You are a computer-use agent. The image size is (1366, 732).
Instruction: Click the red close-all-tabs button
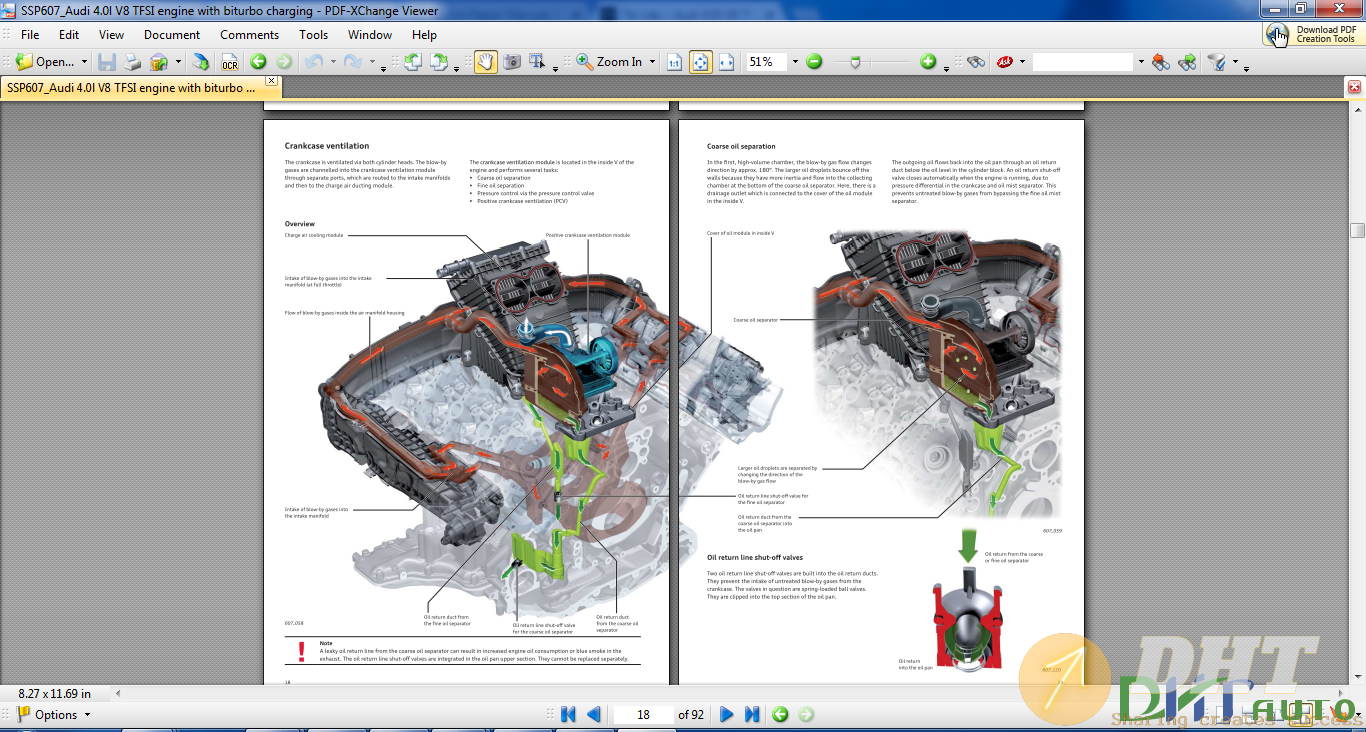(1355, 87)
